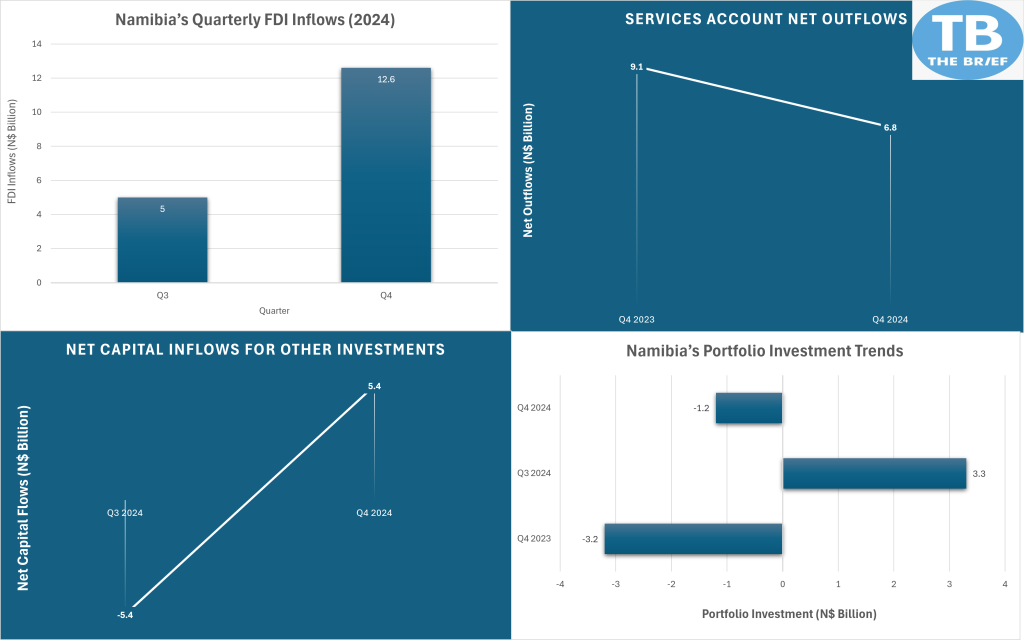Image resolution: width=1024 pixels, height=640 pixels.
Task: Click the 'Q4 2024' label in services chart
Action: [x=890, y=319]
